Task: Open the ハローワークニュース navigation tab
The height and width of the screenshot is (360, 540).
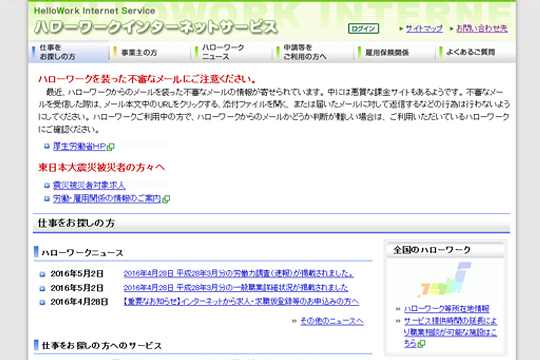Action: point(231,52)
